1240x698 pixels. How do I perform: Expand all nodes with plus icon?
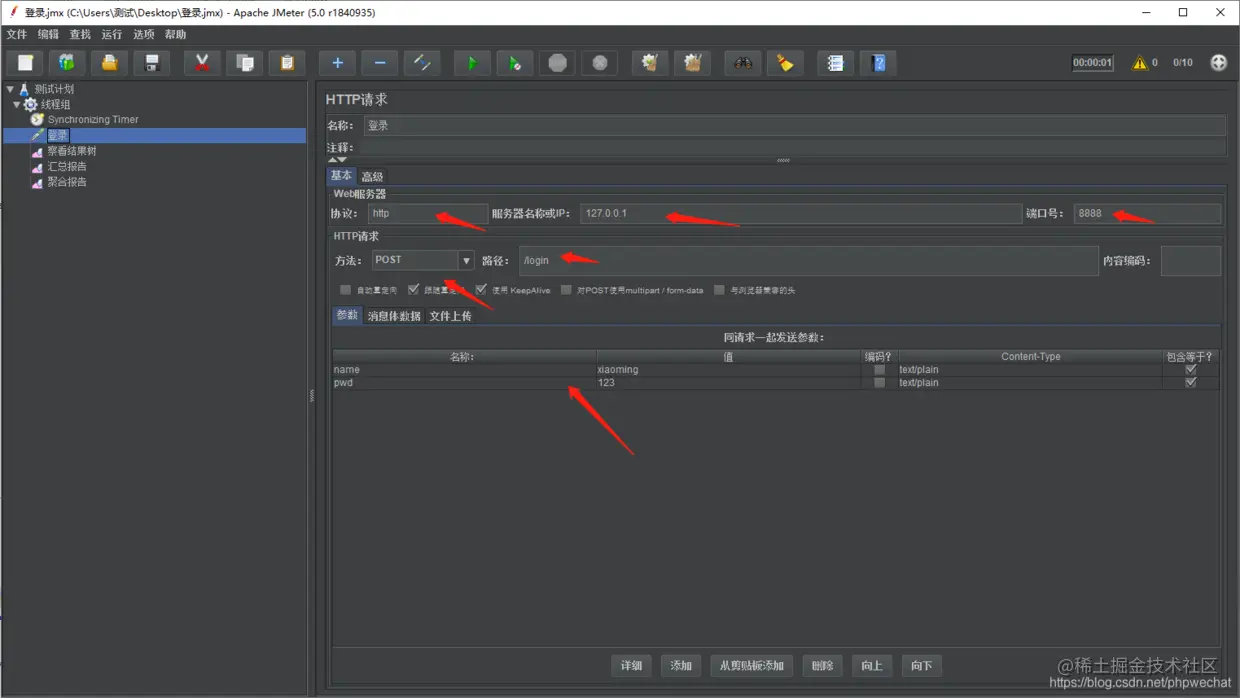click(x=338, y=63)
